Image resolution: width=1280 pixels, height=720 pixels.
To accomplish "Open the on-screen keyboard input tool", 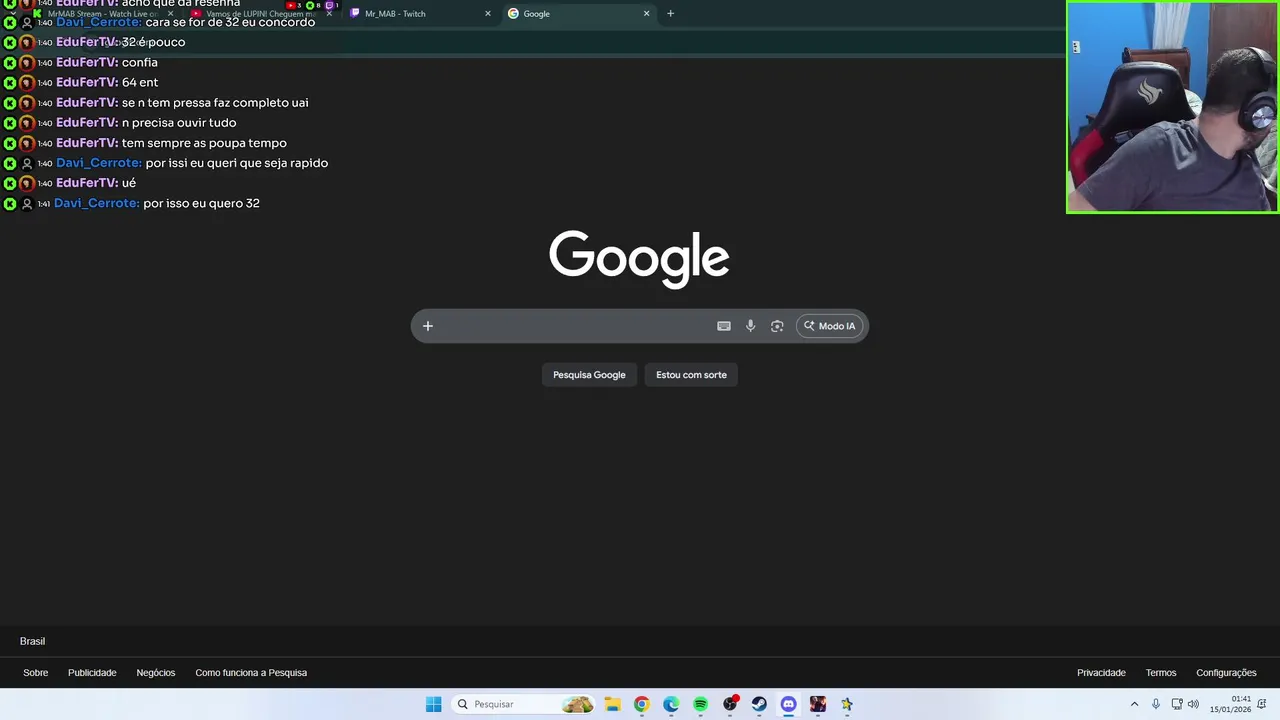I will coord(724,326).
